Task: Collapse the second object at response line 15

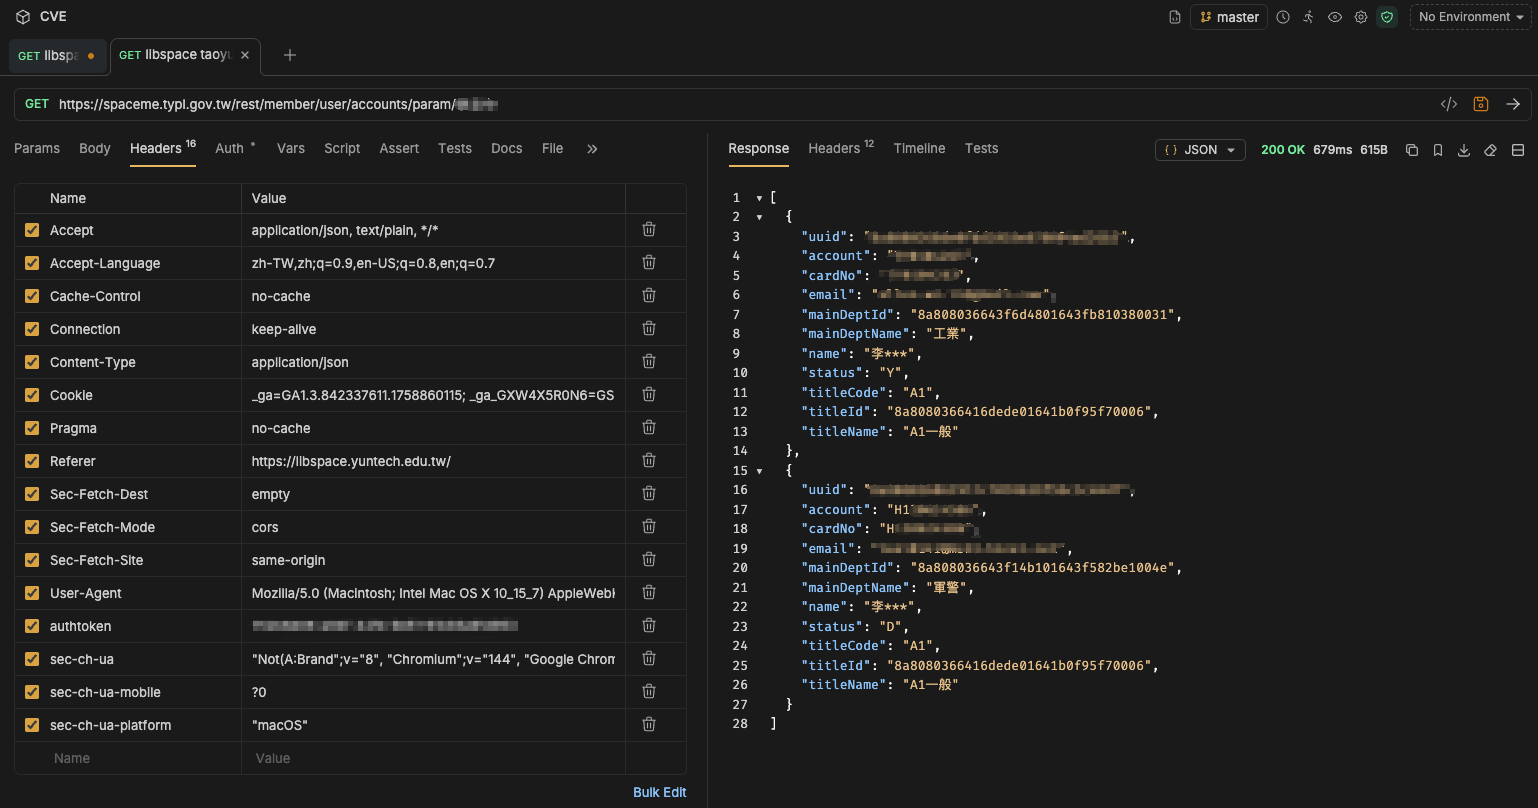Action: pyautogui.click(x=759, y=471)
